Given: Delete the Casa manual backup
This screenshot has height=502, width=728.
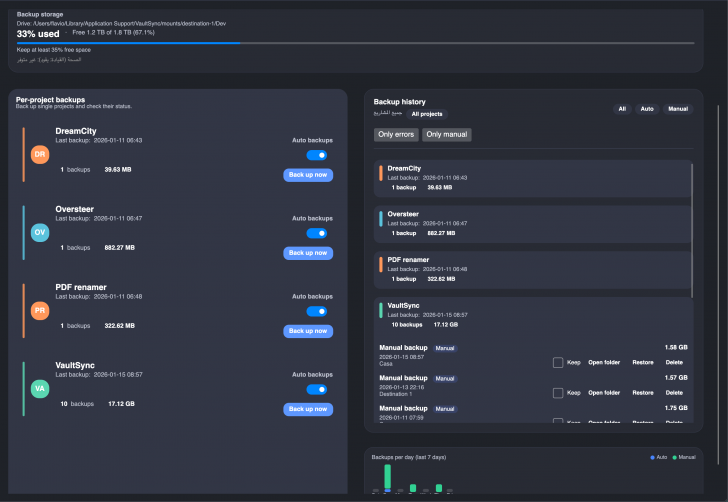Looking at the screenshot, I should click(674, 363).
